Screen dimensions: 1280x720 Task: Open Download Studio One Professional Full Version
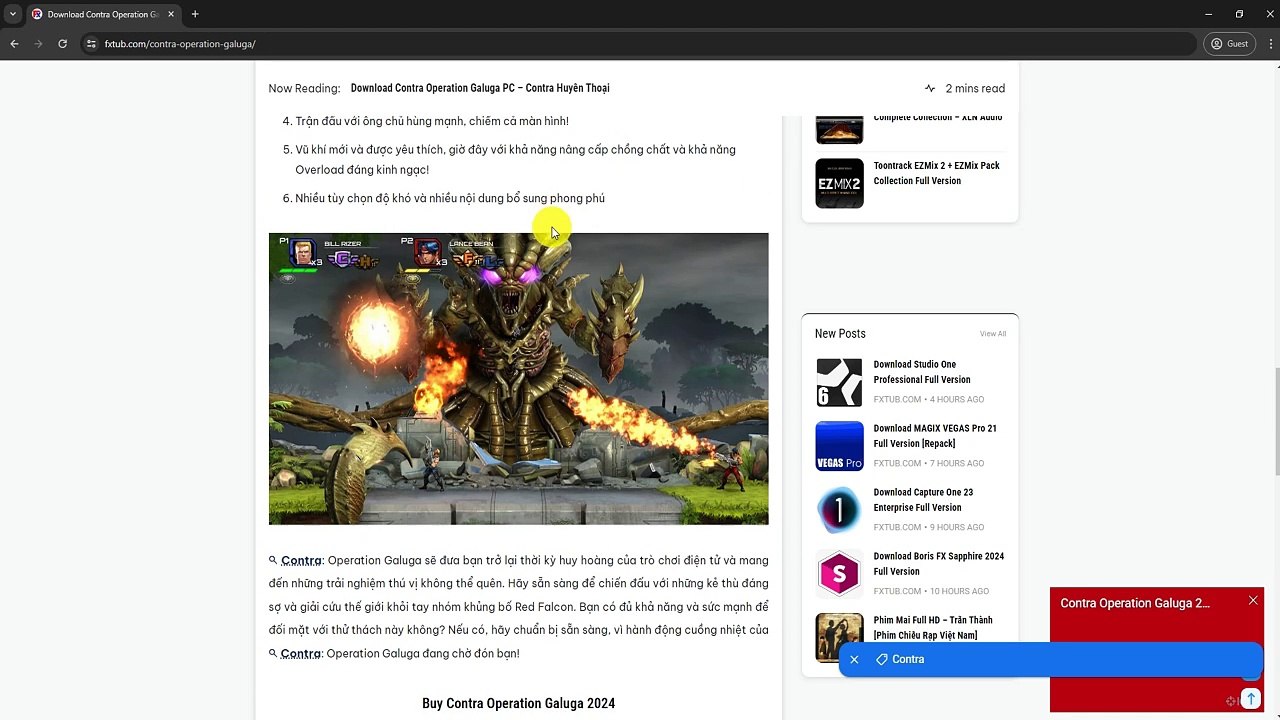coord(922,372)
